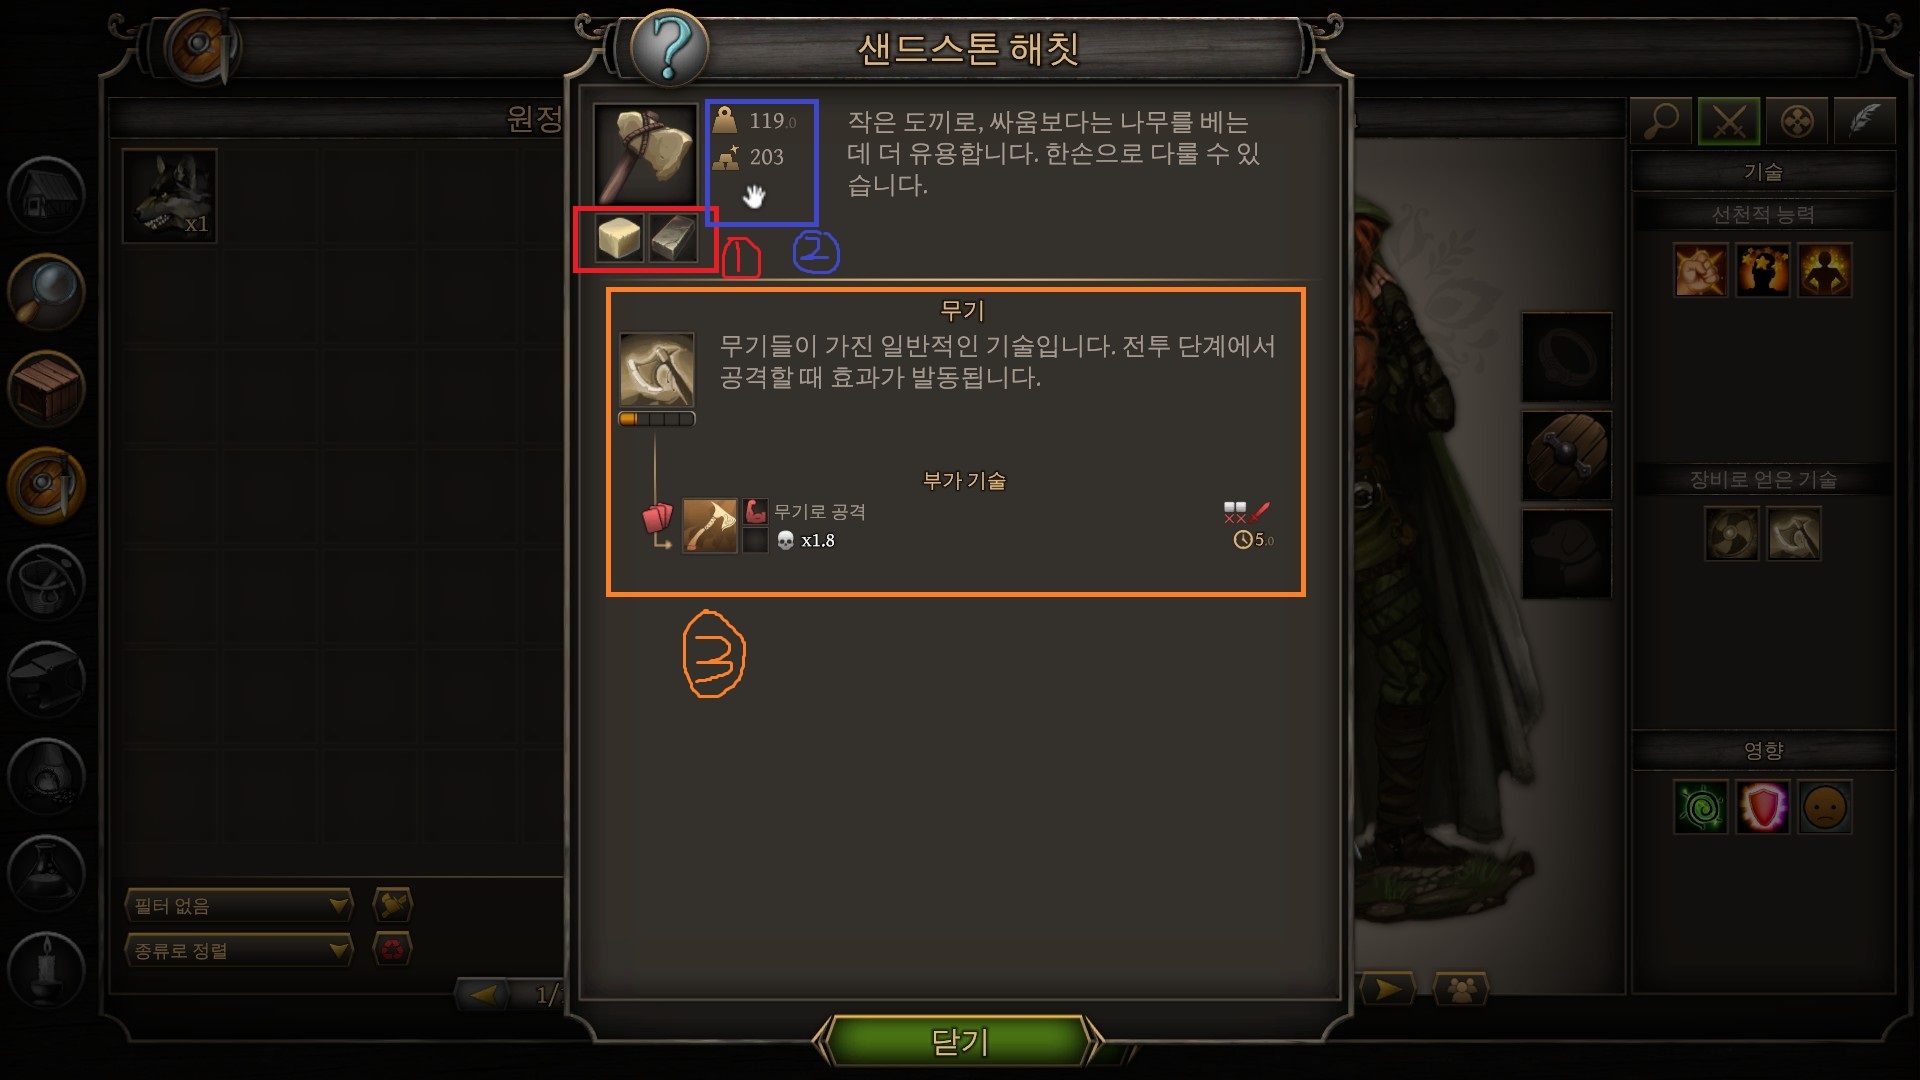
Task: Select the wolf item in inventory
Action: [x=169, y=196]
